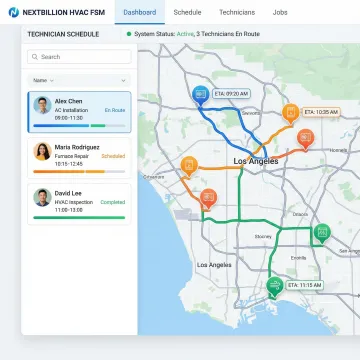Click the NEXTBILLION HVAC FSM title

pyautogui.click(x=64, y=13)
